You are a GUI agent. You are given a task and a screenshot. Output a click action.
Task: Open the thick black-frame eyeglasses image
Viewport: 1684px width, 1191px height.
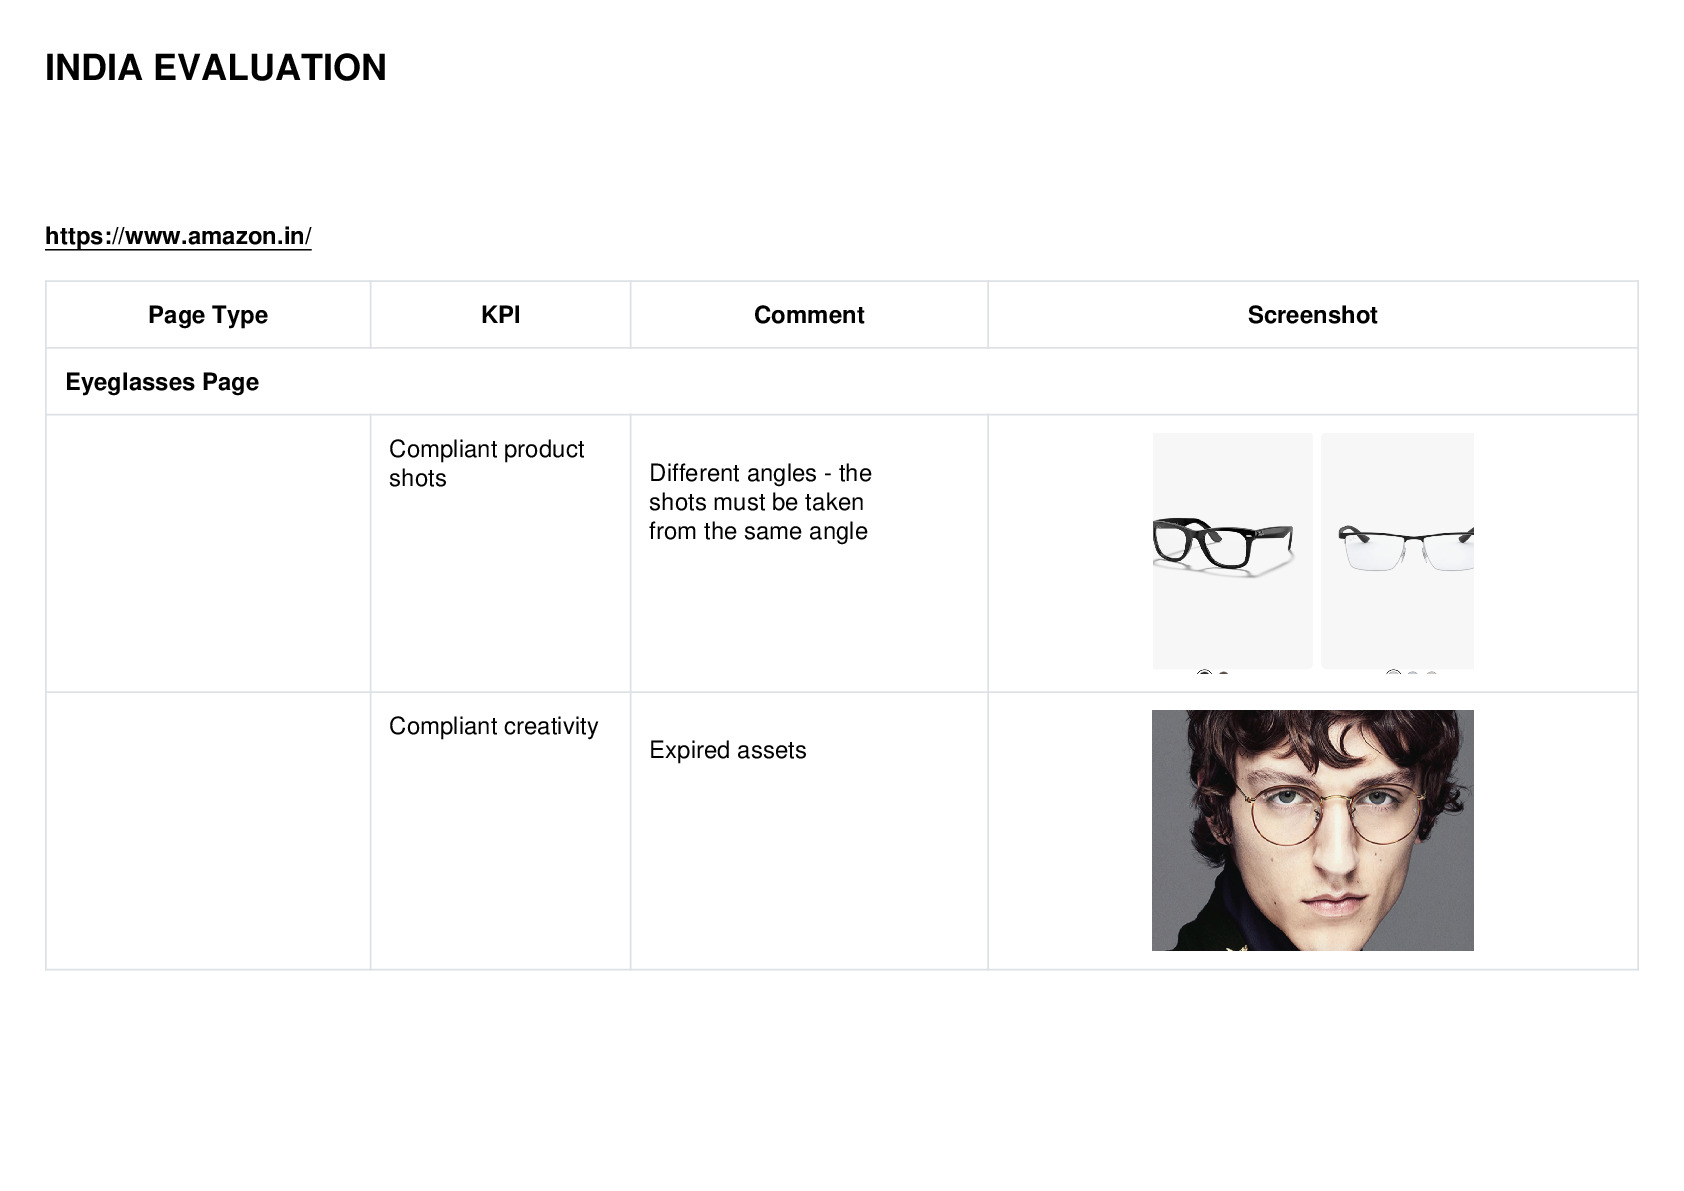point(1232,551)
